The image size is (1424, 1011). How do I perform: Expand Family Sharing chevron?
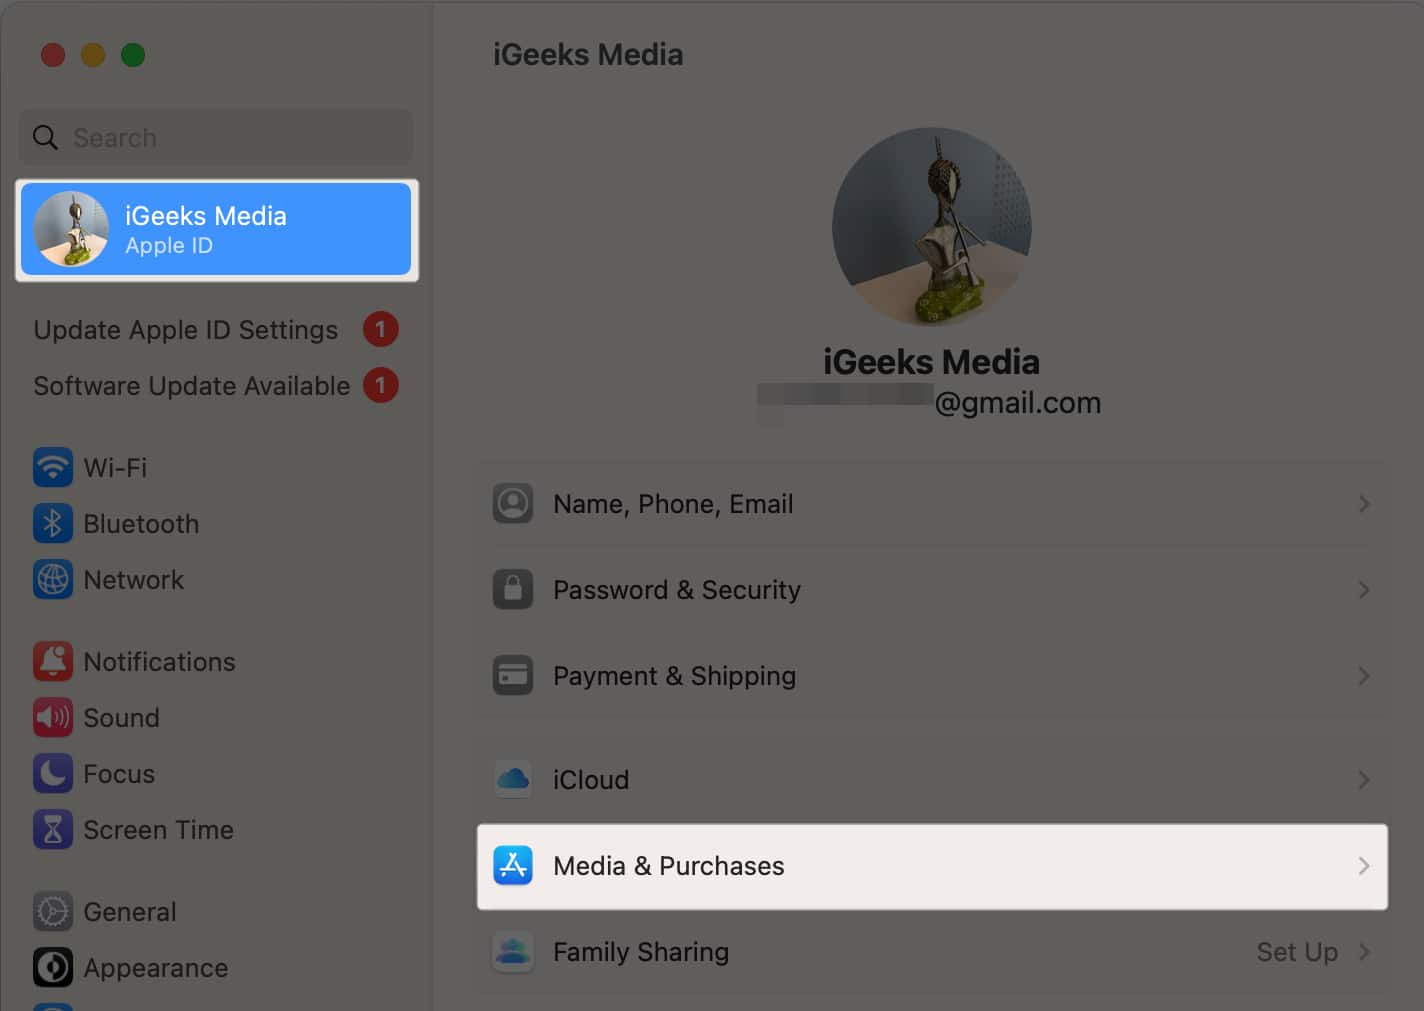coord(1364,951)
